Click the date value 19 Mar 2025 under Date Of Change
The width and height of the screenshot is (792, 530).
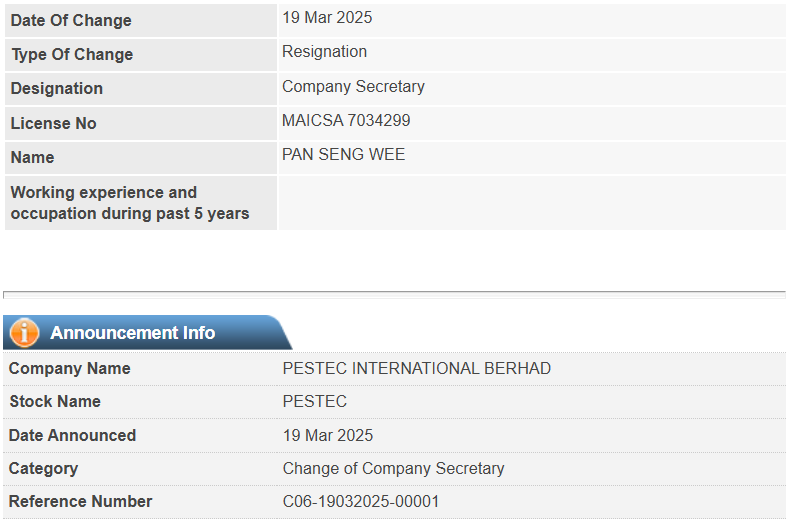click(327, 18)
